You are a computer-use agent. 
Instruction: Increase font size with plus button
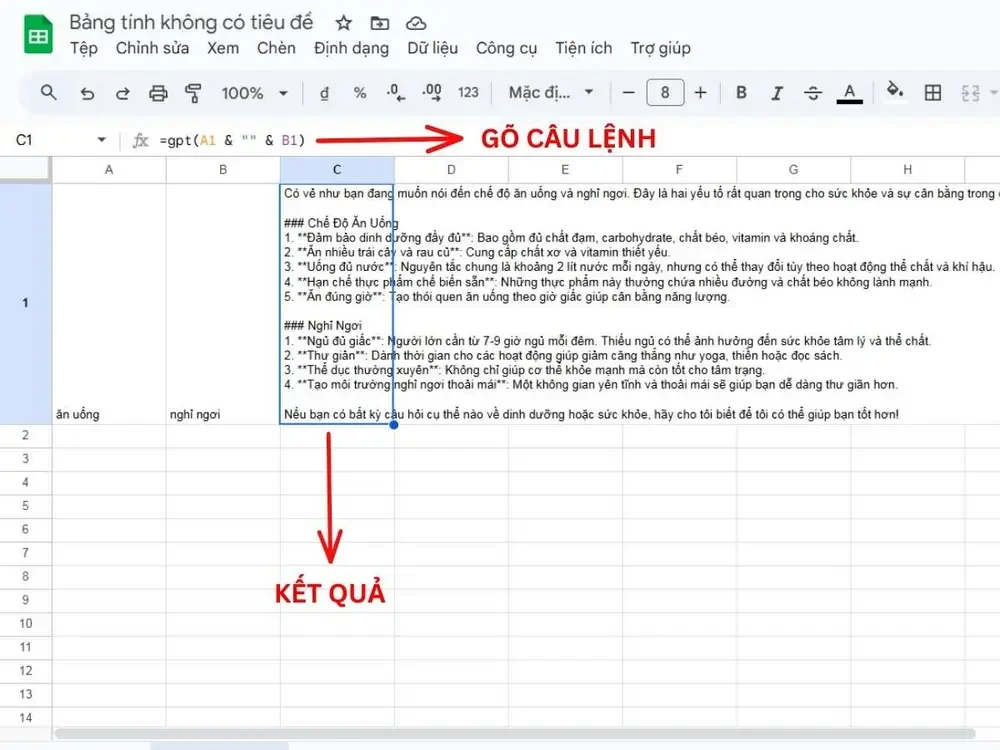[x=700, y=93]
